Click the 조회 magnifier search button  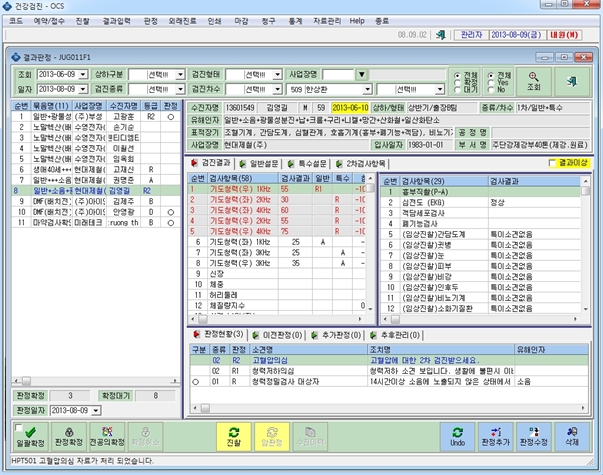click(x=534, y=81)
